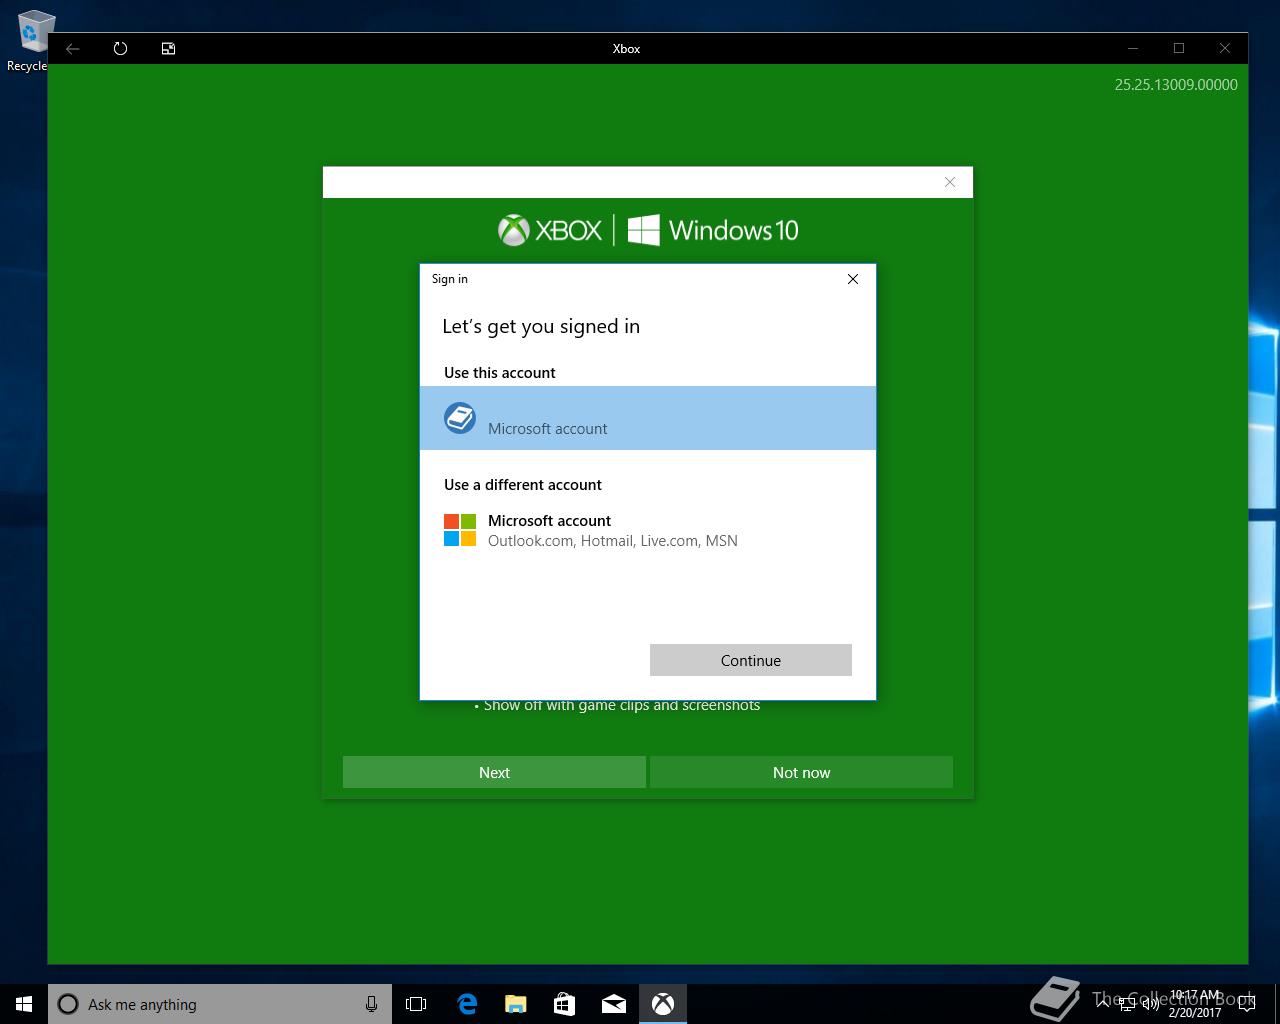Click the Xbox app back arrow

72,48
